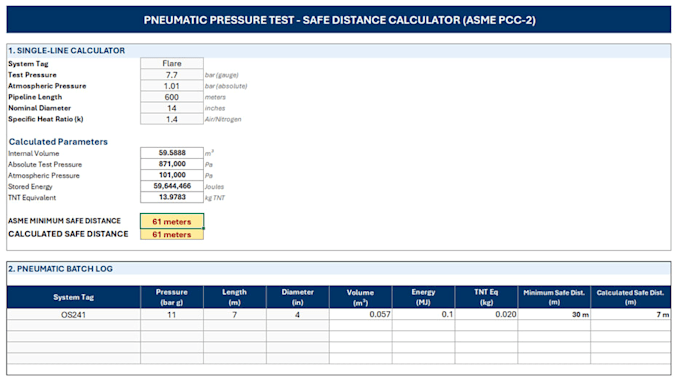Viewport: 680px width, 384px height.
Task: Click the Absolute Test Pressure value 871,000
Action: 172,164
